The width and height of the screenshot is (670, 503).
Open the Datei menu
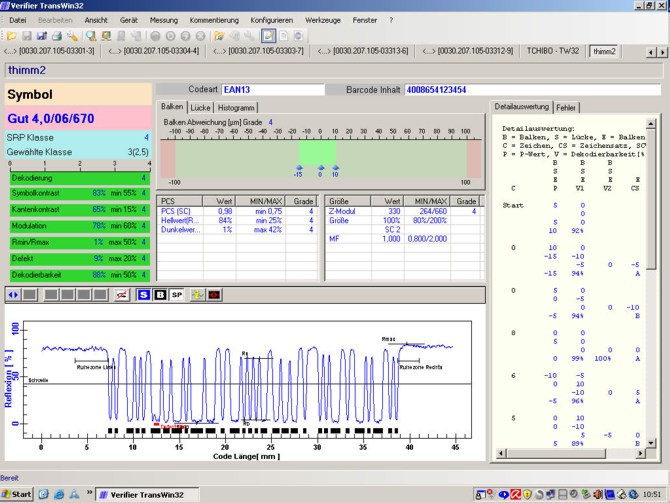(18, 20)
